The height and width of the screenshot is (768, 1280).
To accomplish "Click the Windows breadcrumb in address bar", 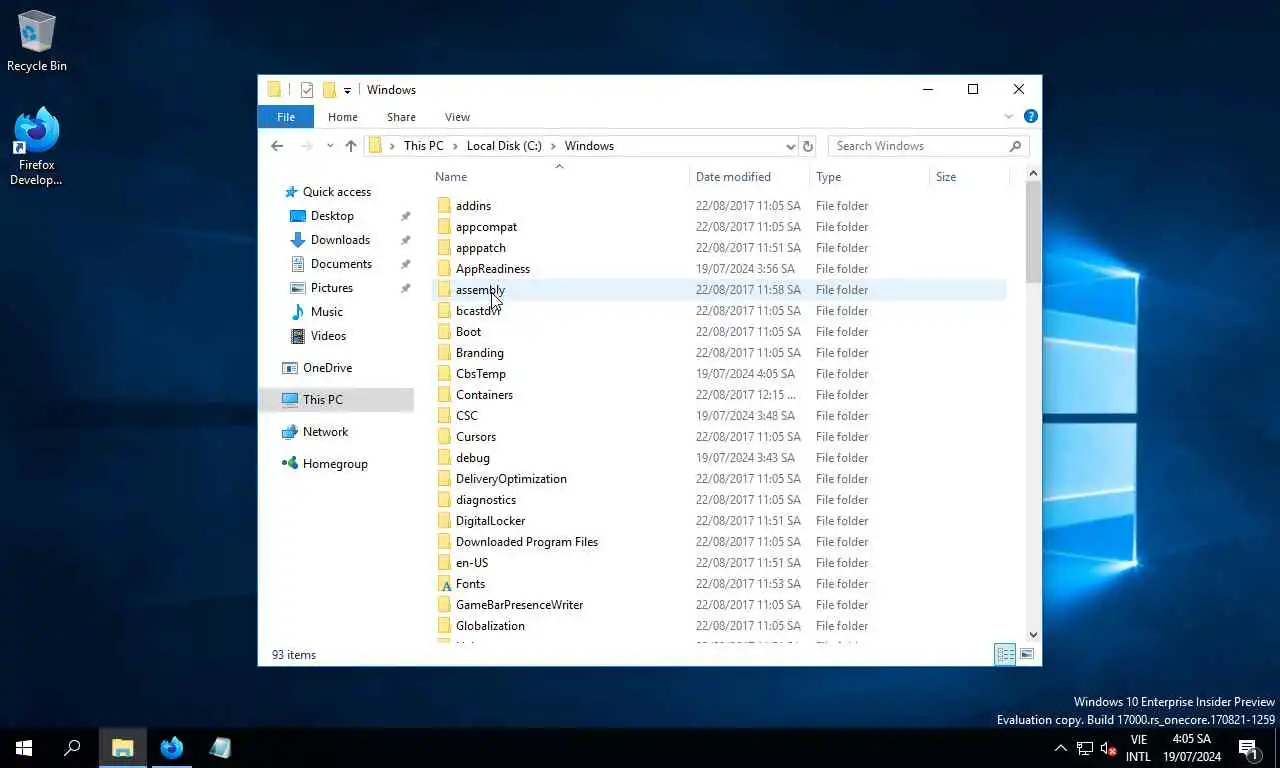I will pyautogui.click(x=589, y=146).
